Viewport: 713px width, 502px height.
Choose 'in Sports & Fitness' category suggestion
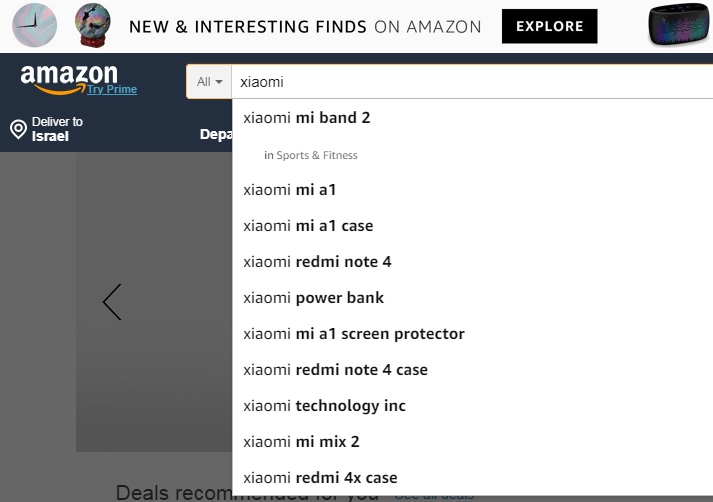[311, 155]
